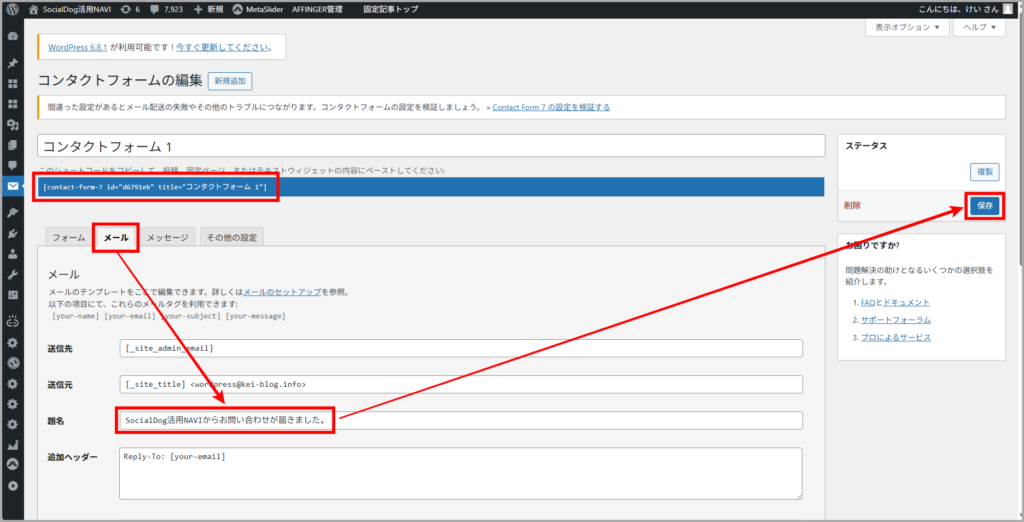The height and width of the screenshot is (522, 1024).
Task: Open the Tools wrench icon in sidebar
Action: tap(13, 274)
